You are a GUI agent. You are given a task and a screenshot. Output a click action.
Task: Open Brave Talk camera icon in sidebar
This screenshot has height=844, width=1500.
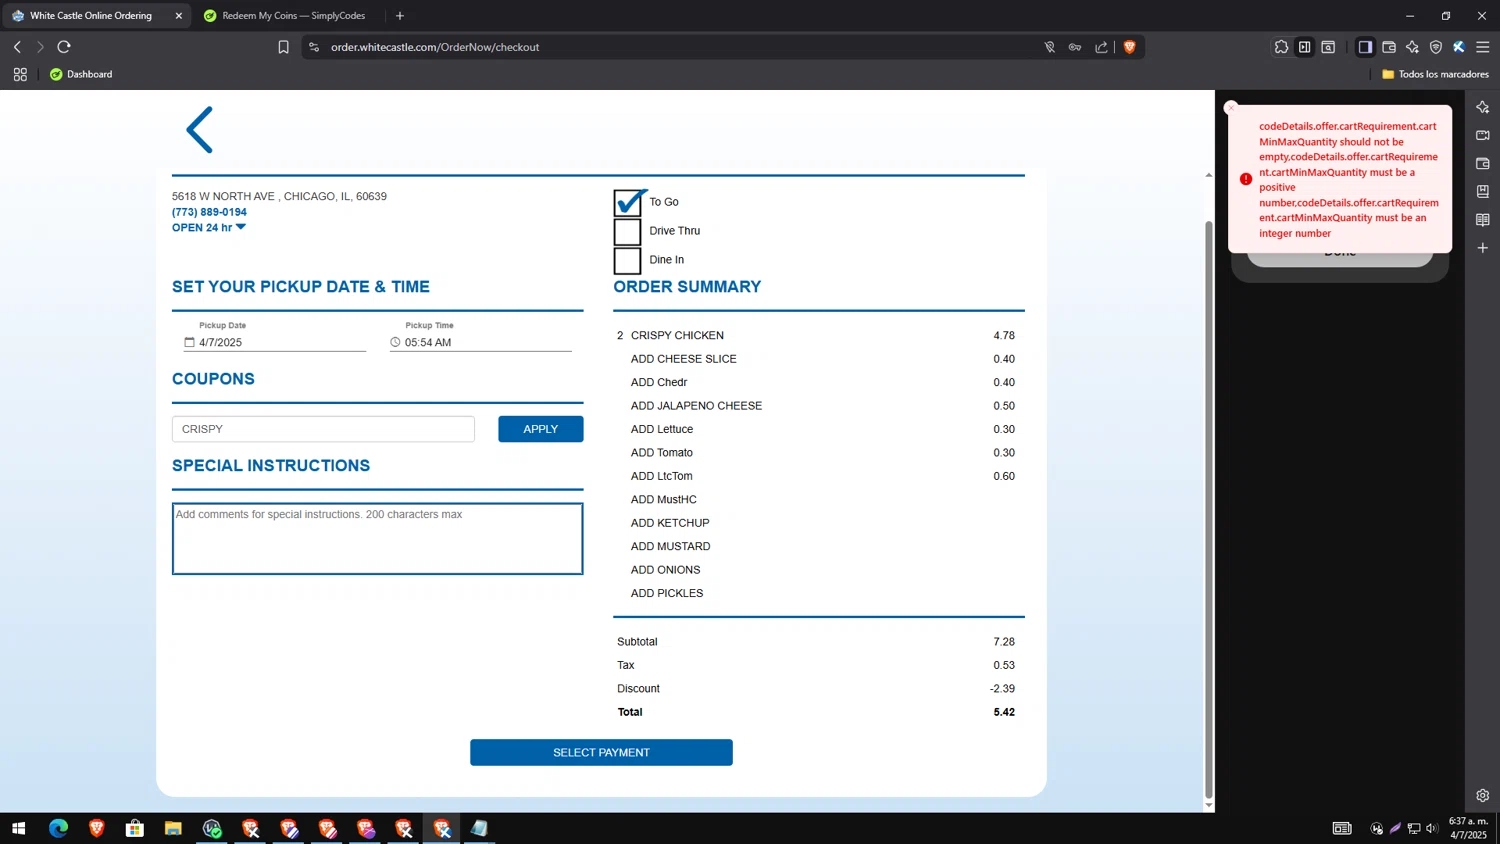(x=1483, y=135)
